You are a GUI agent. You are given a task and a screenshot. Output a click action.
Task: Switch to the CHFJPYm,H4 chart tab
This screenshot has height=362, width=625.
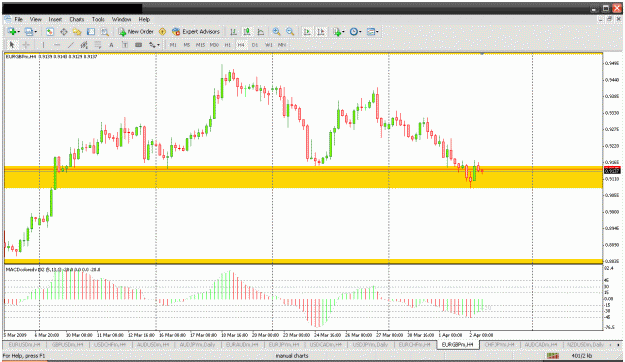(499, 344)
